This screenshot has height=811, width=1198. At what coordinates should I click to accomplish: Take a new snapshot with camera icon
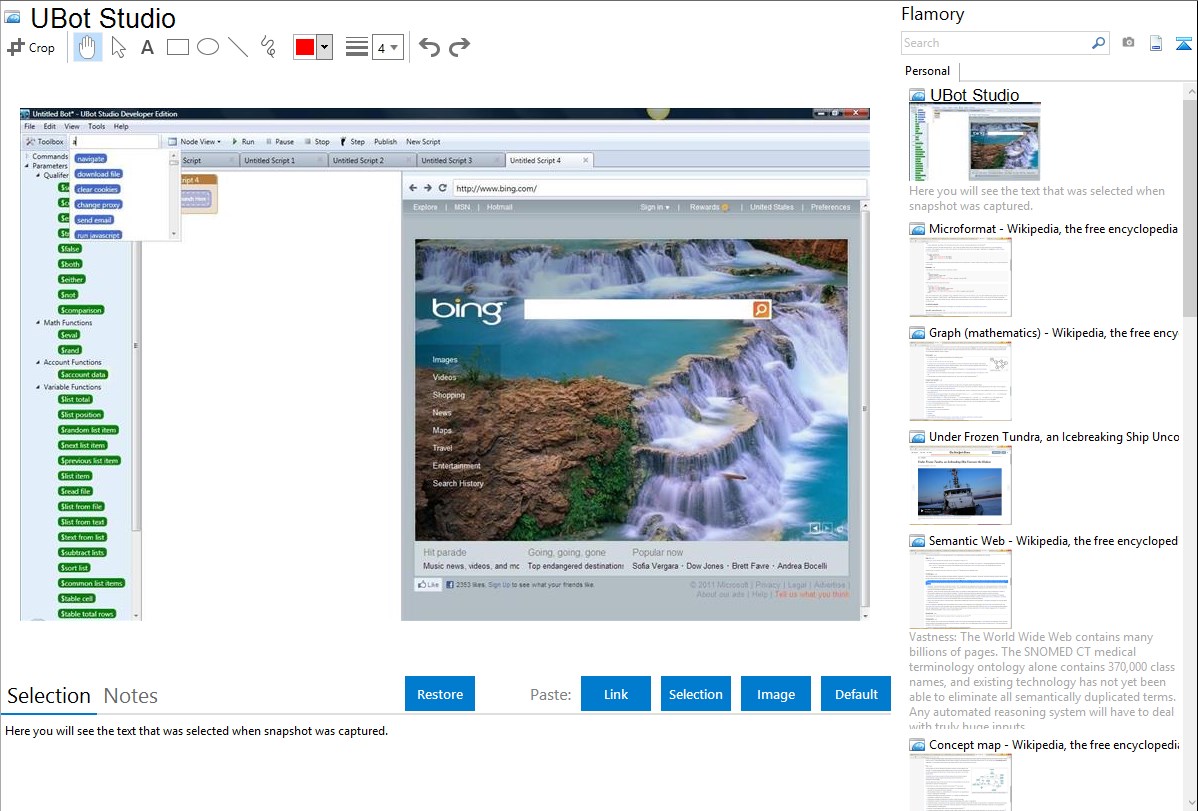1128,43
